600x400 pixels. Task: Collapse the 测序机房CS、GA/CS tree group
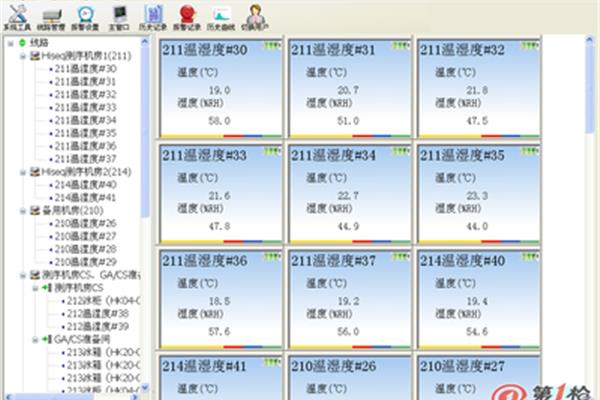pyautogui.click(x=23, y=275)
